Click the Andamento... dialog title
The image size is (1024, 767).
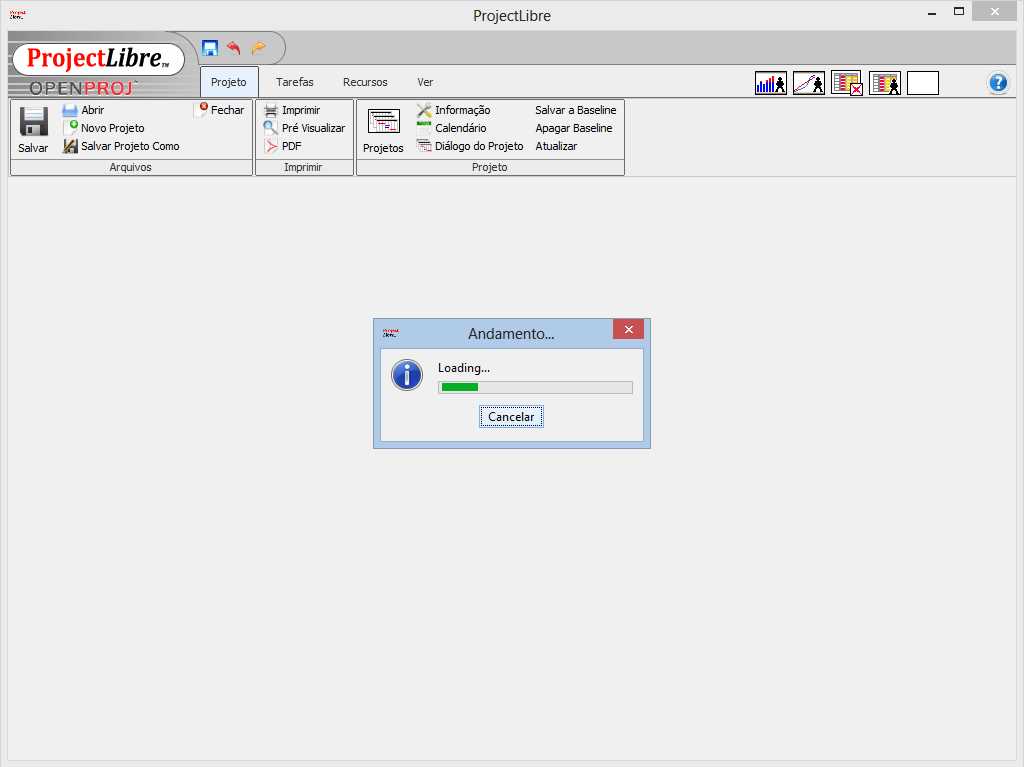511,333
